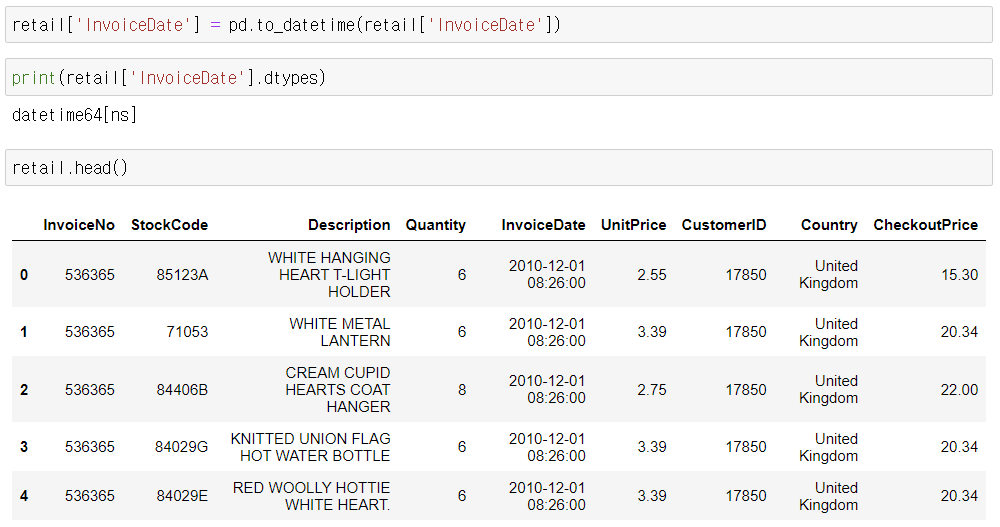Image resolution: width=1000 pixels, height=527 pixels.
Task: Click the Country column header
Action: point(829,225)
